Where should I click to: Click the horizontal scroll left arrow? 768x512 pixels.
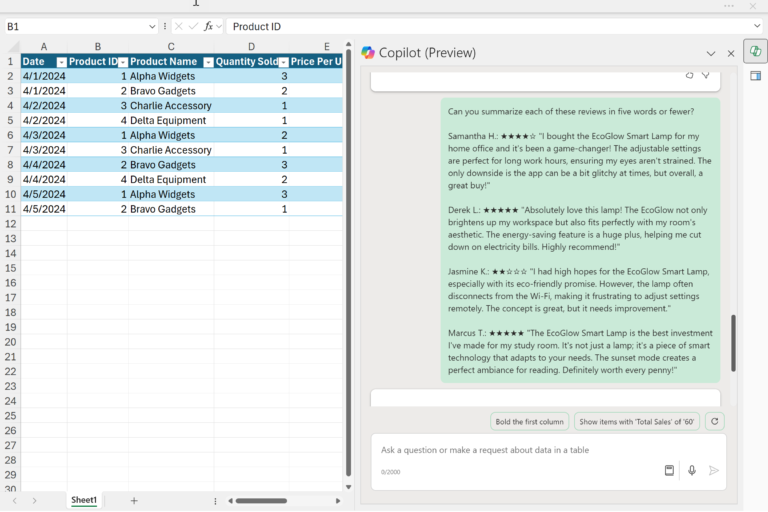point(230,501)
